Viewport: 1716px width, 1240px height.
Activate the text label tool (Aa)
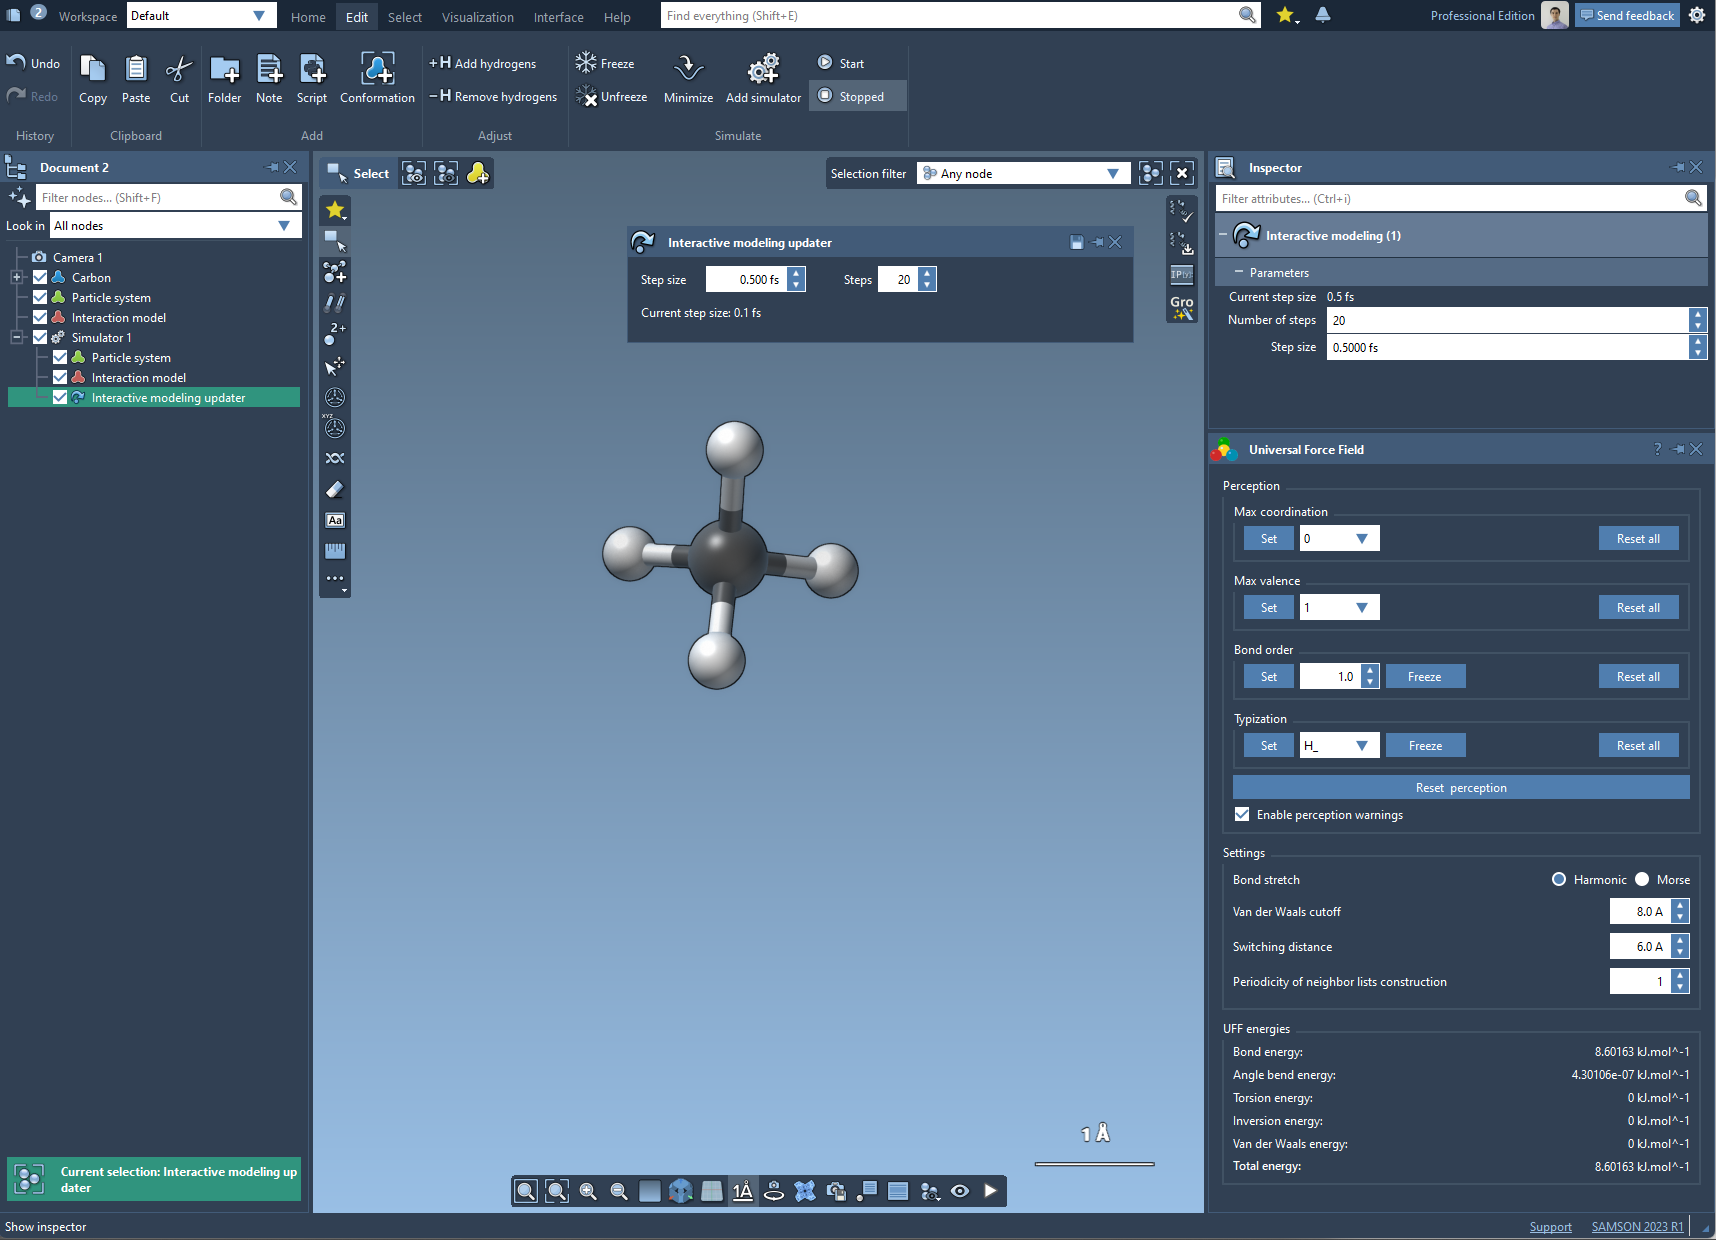334,519
